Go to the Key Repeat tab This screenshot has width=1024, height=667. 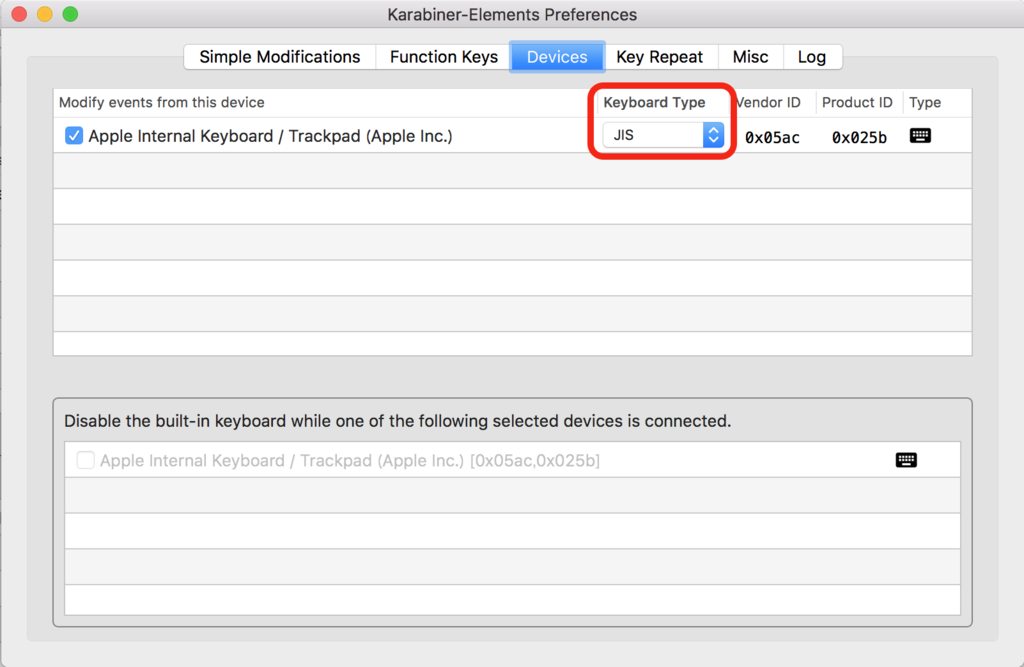(x=660, y=57)
